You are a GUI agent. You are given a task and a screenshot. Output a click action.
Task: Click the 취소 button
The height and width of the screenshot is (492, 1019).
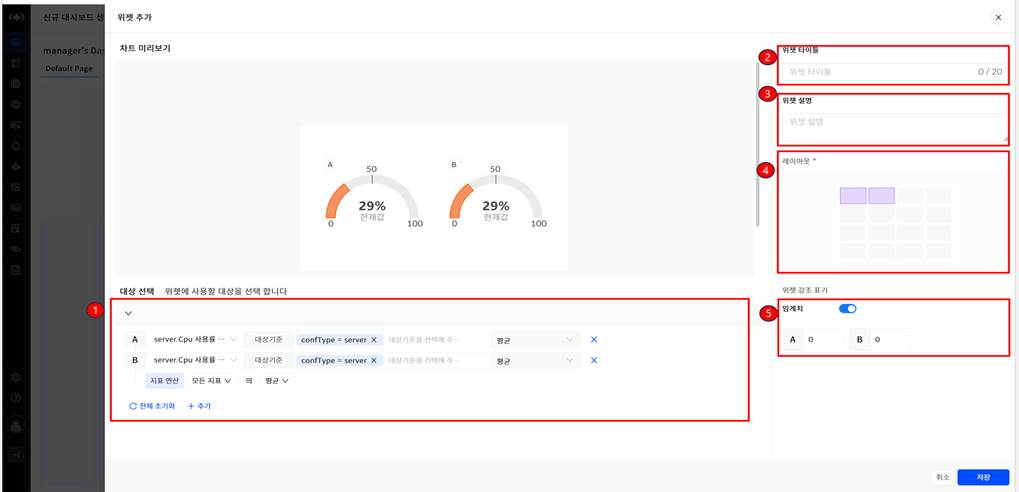click(942, 477)
